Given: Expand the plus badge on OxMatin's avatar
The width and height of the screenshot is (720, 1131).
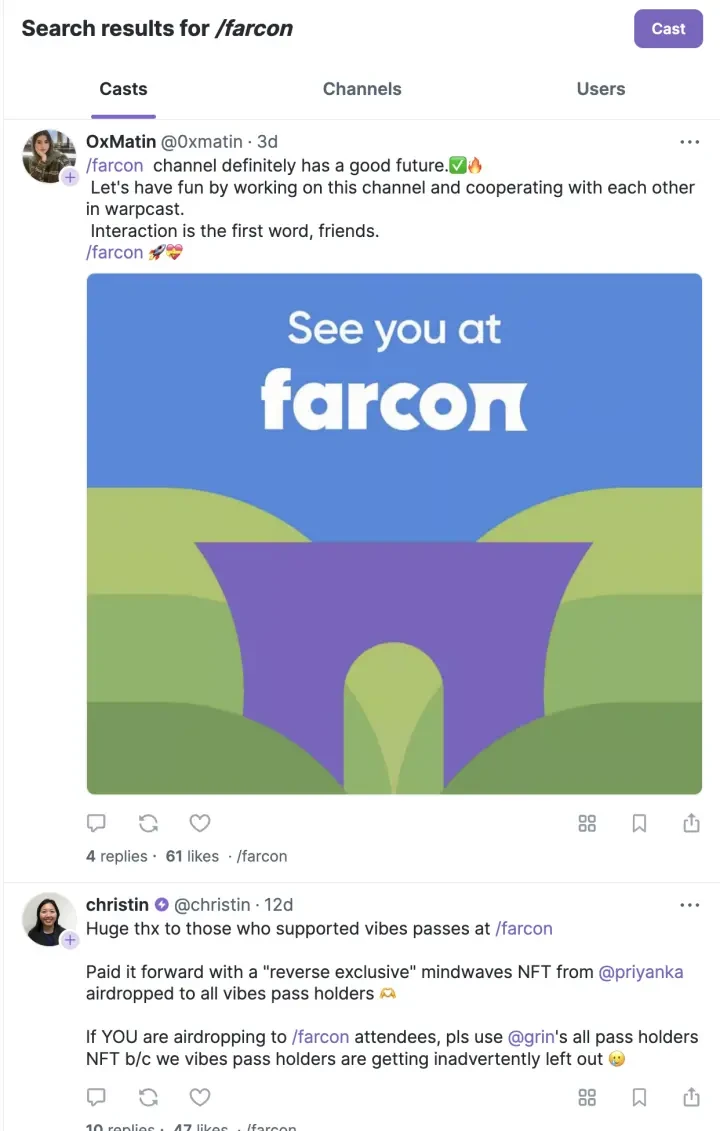Looking at the screenshot, I should pos(70,178).
